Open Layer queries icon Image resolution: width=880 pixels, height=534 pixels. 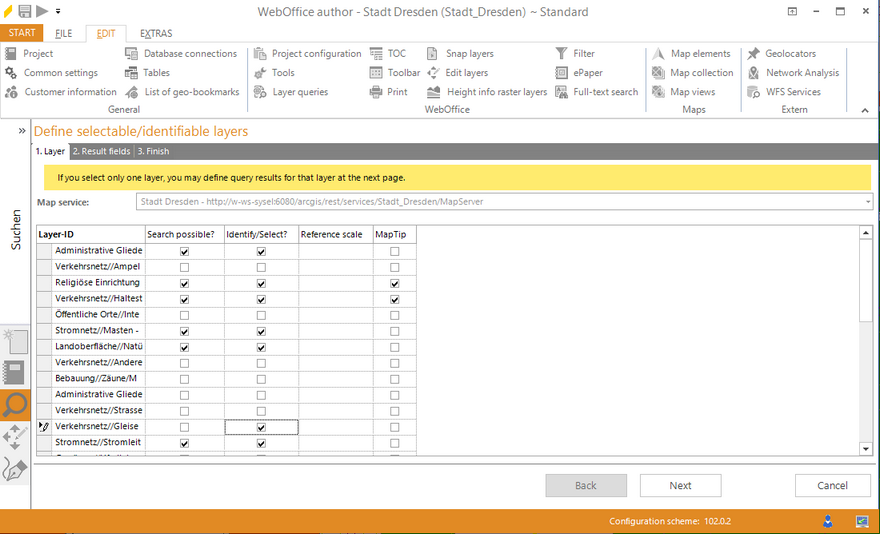[260, 92]
